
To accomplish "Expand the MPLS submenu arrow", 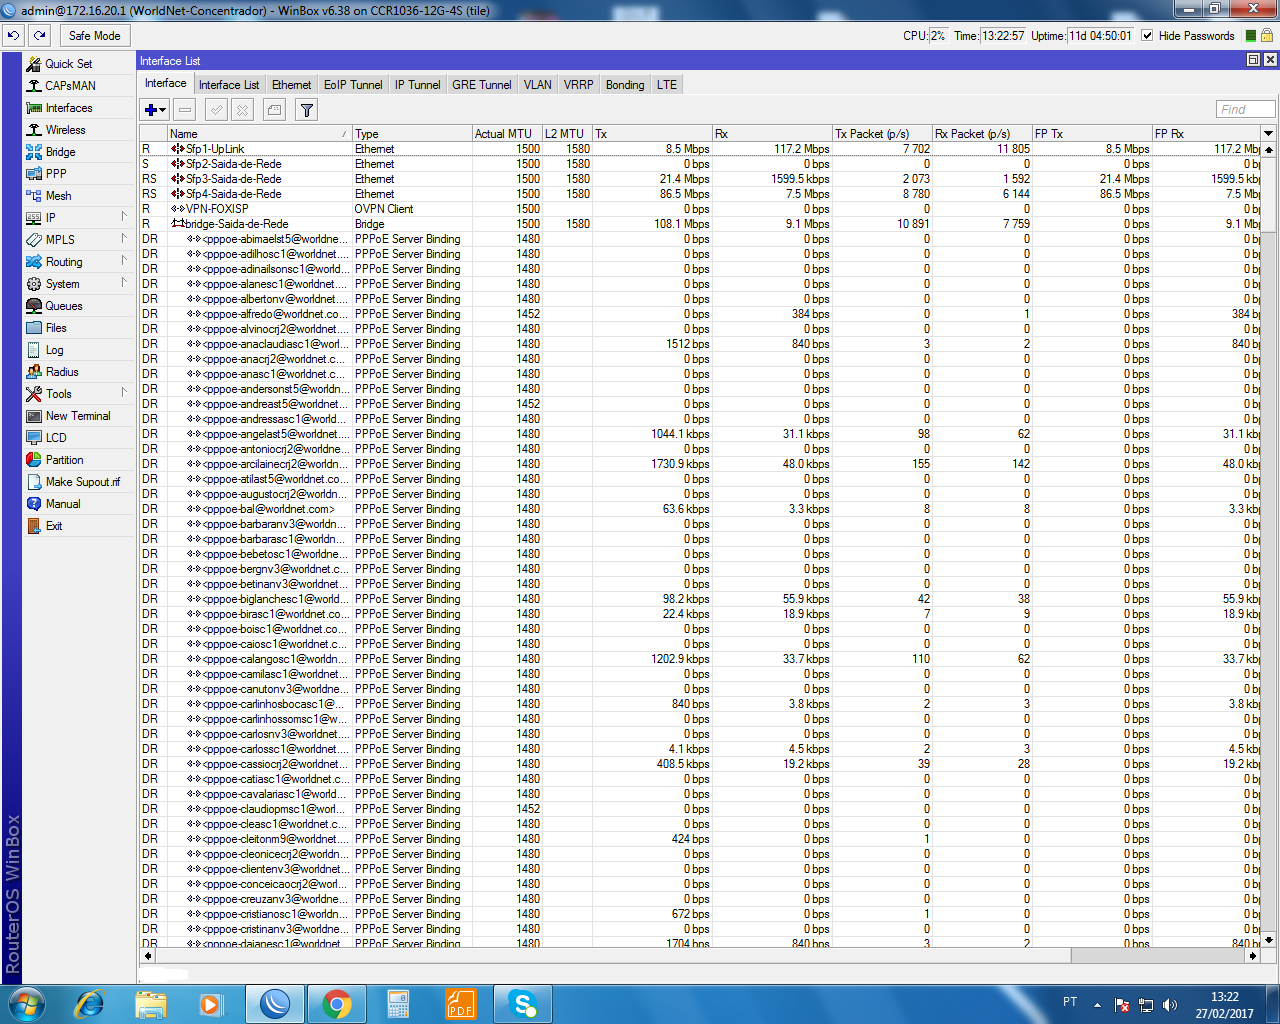I will [x=124, y=239].
